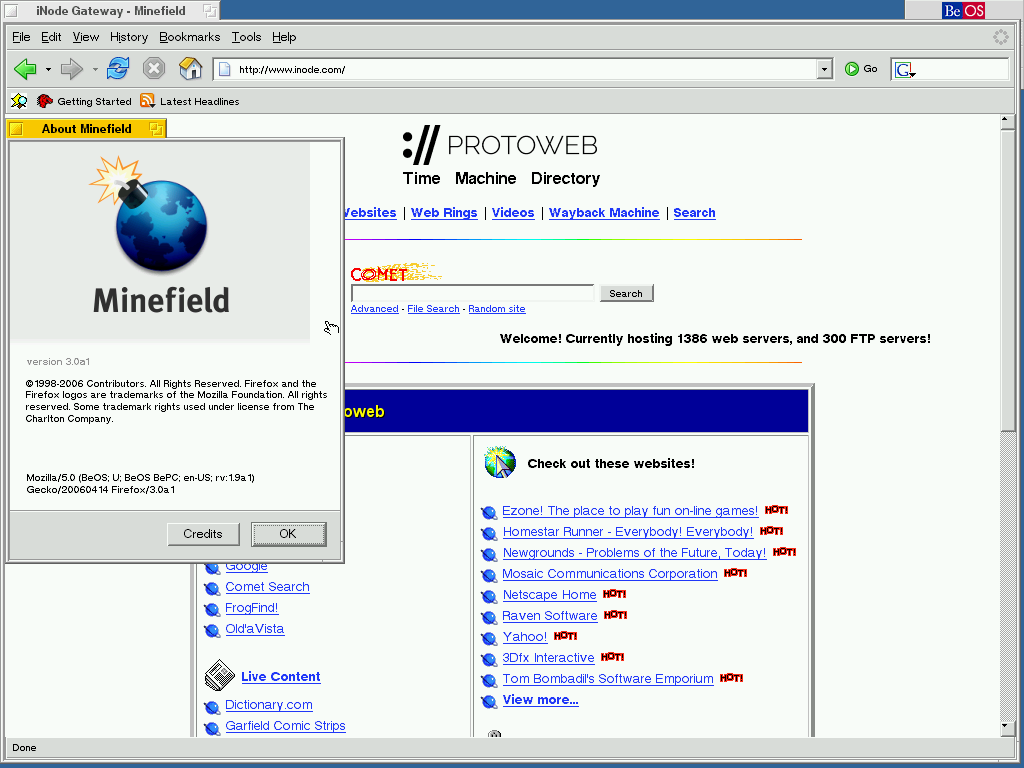Screen dimensions: 1024x768
Task: Click the vertical scrollbar up arrow
Action: click(x=1008, y=121)
